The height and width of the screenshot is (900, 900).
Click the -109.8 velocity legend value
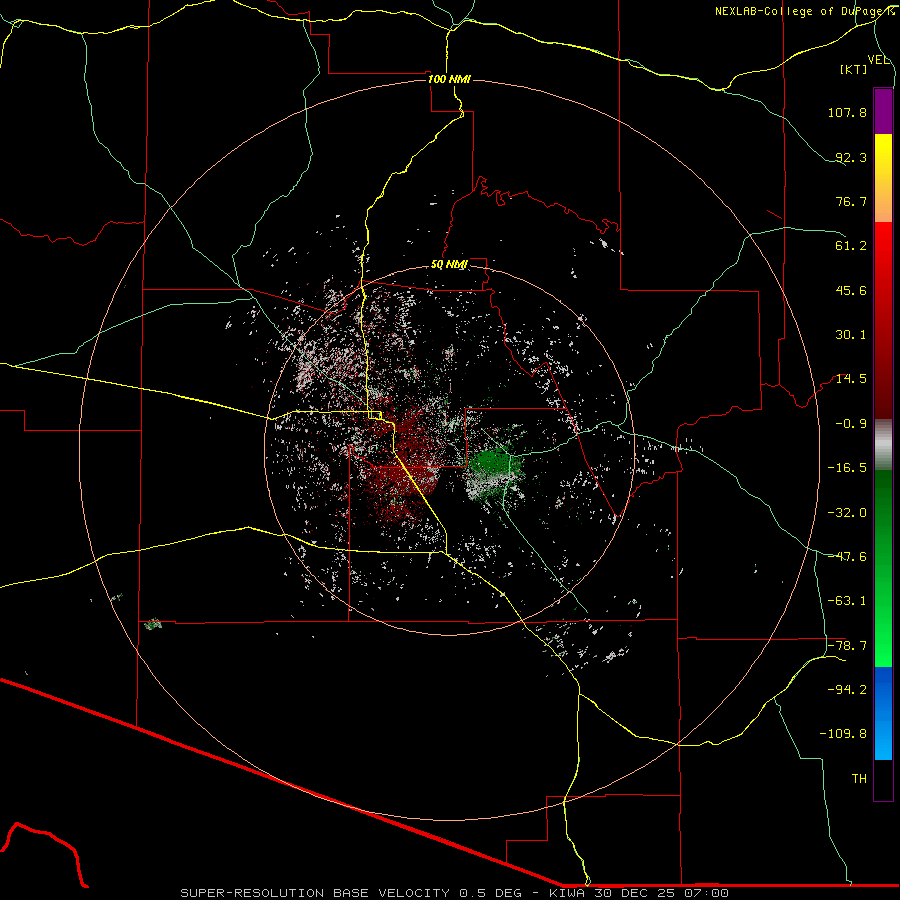tap(844, 734)
